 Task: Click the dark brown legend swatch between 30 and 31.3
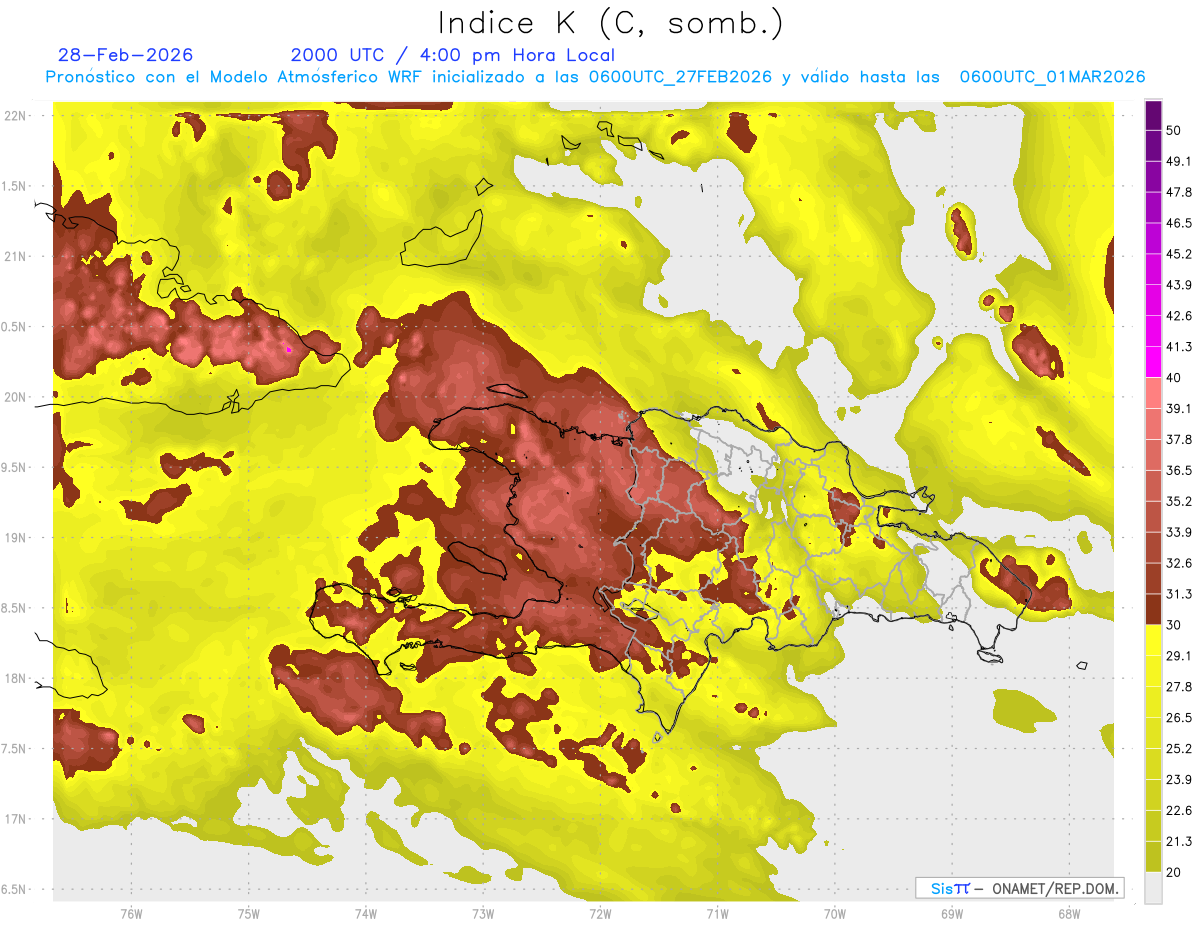[1153, 609]
